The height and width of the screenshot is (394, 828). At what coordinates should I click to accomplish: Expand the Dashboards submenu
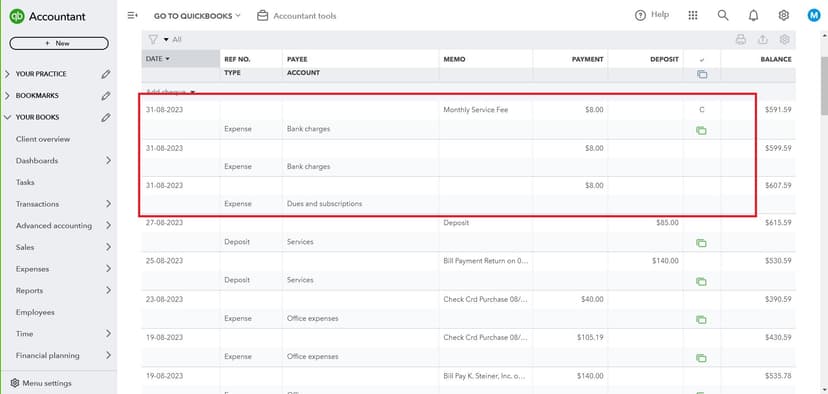pyautogui.click(x=108, y=161)
